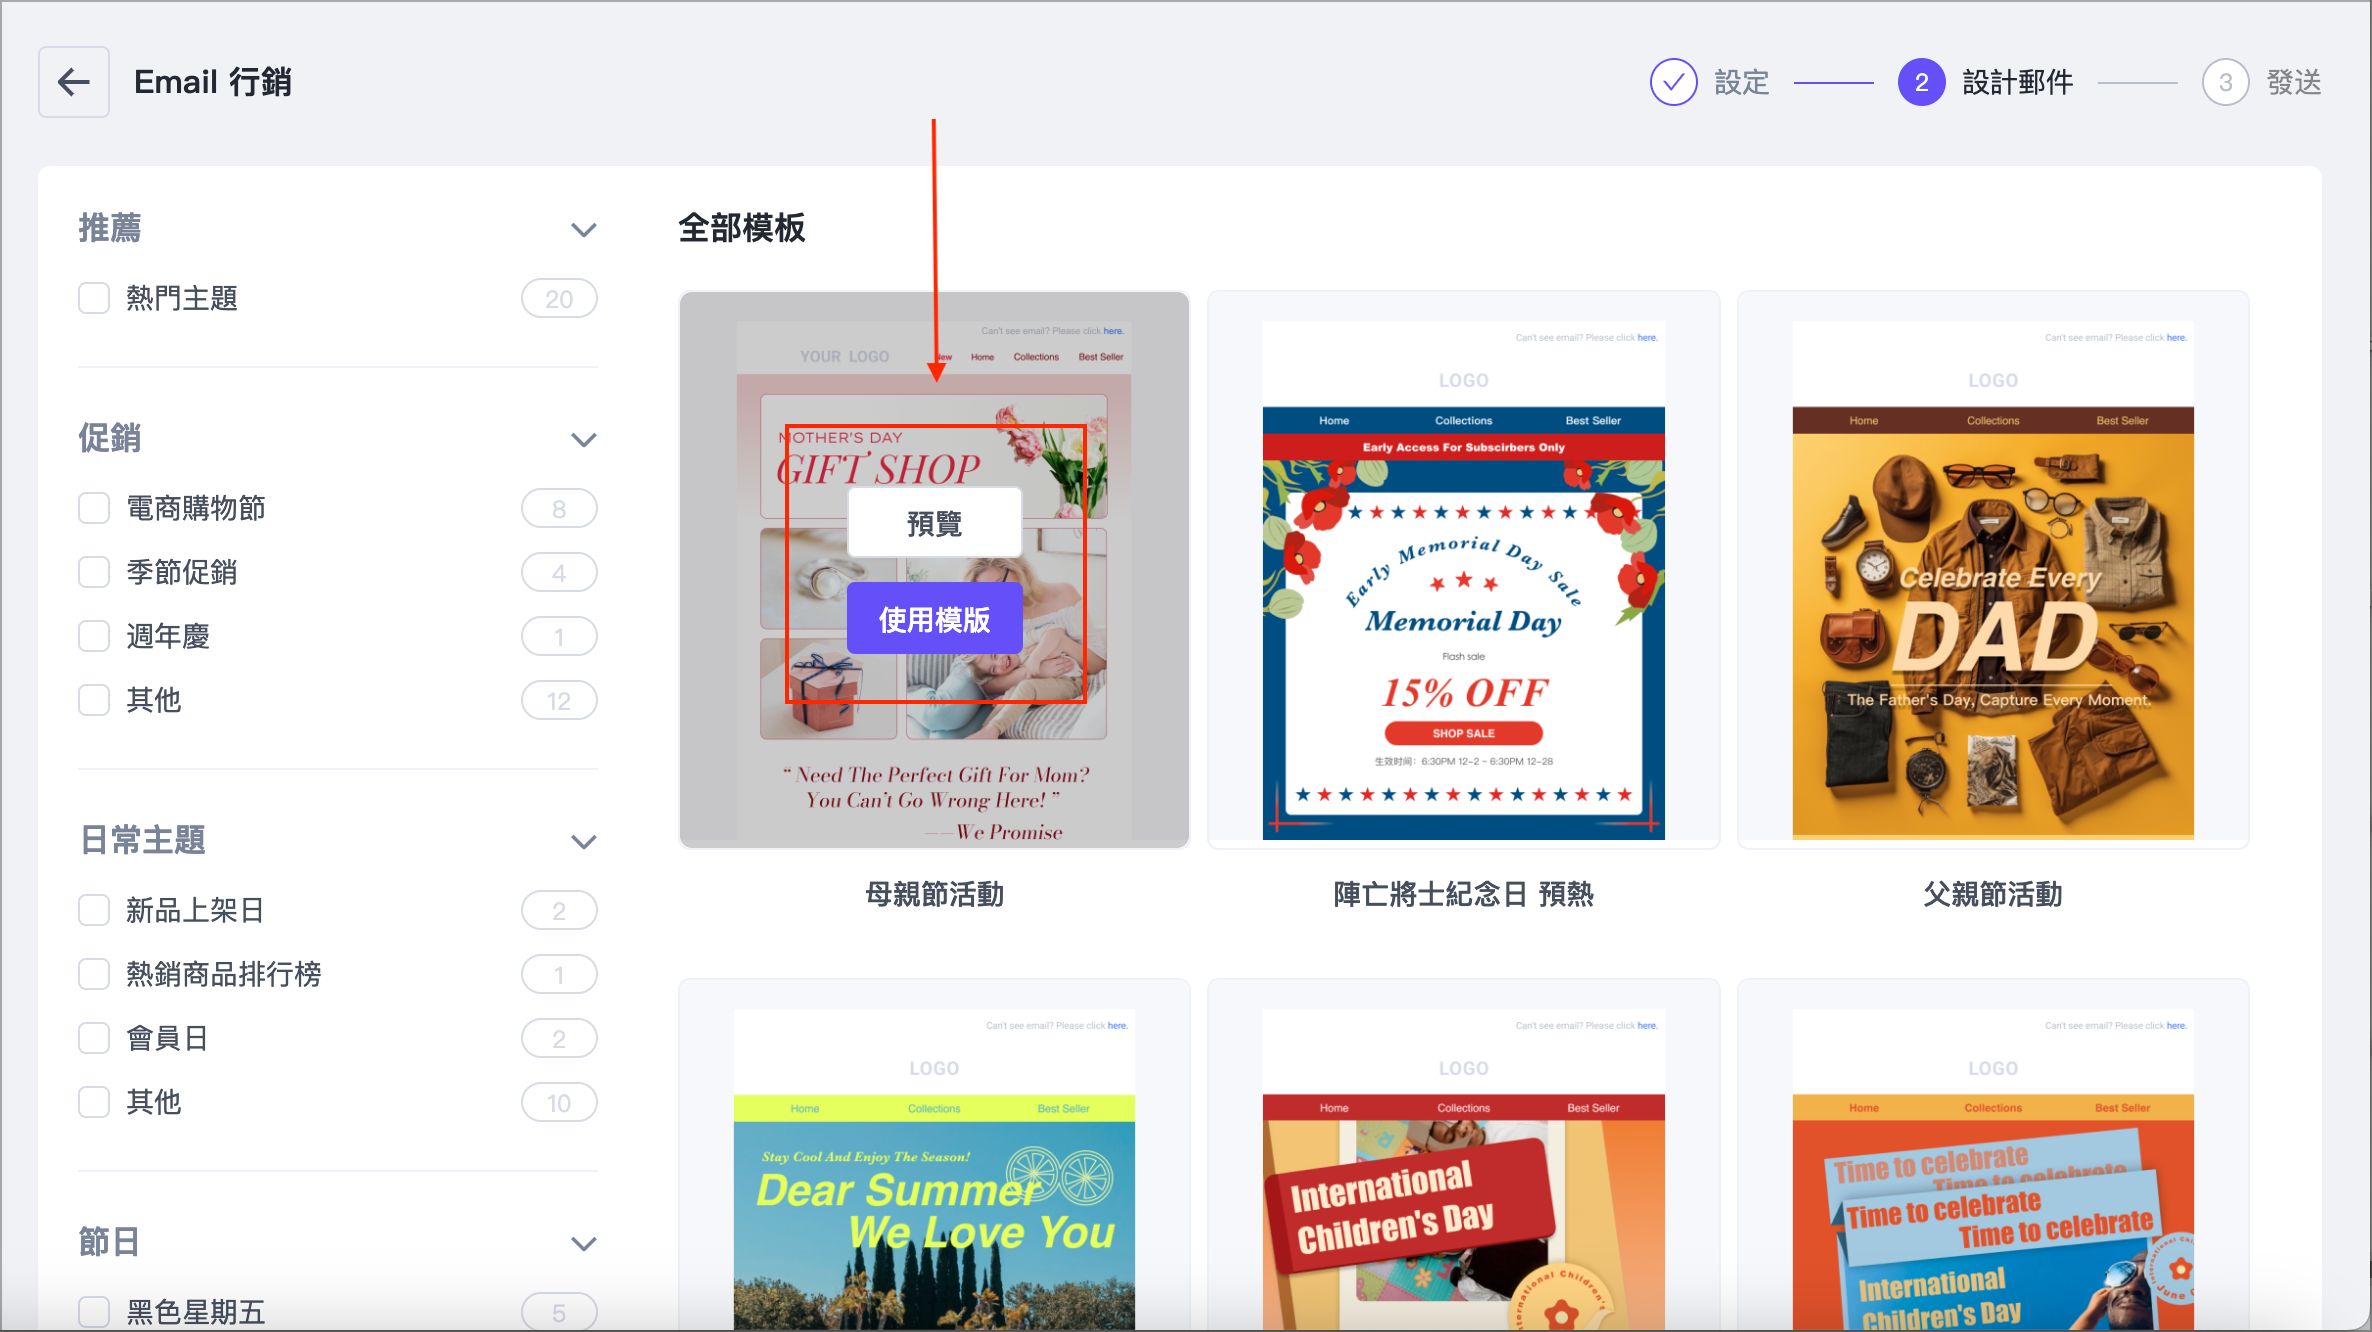
Task: Open the red International Children's Day template
Action: [x=1463, y=1155]
